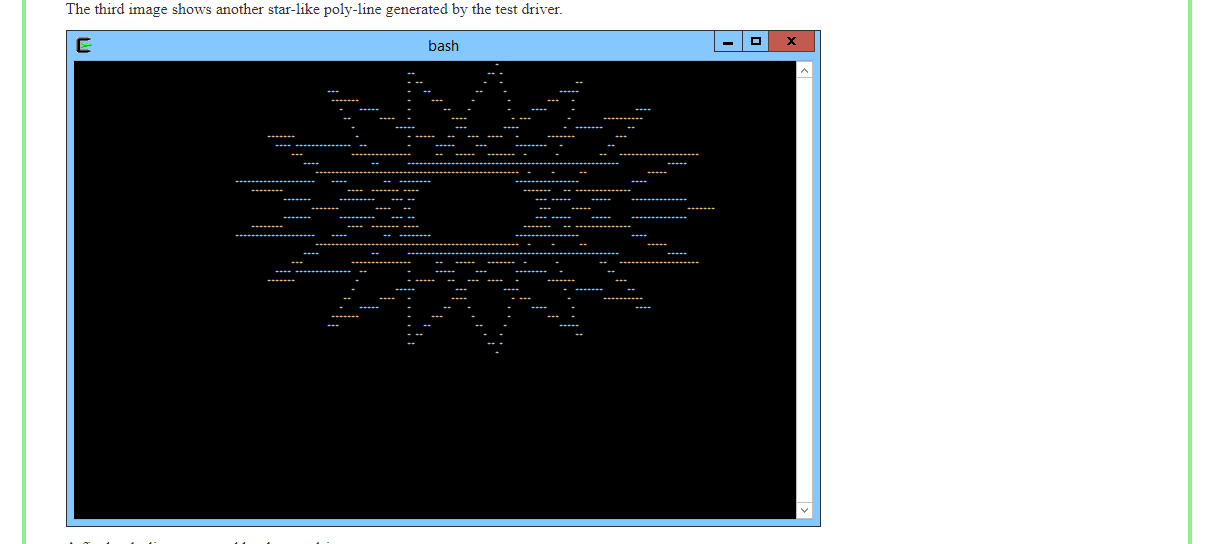Click the bash title bar text
This screenshot has height=544, width=1207.
[x=443, y=46]
